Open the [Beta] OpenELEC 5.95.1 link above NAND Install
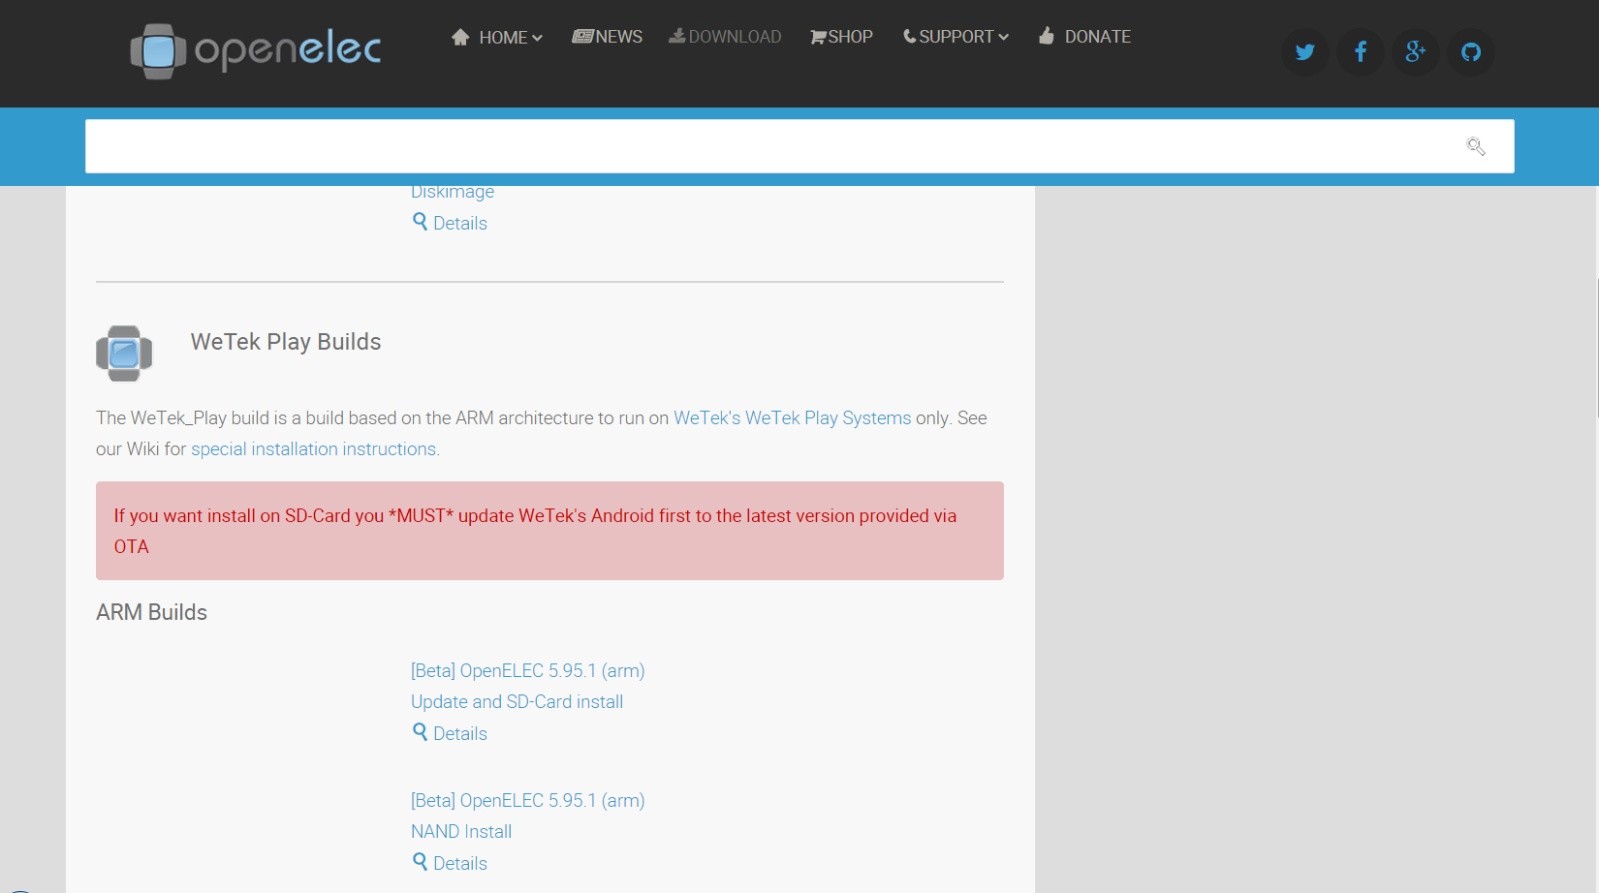This screenshot has height=893, width=1599. click(x=528, y=801)
